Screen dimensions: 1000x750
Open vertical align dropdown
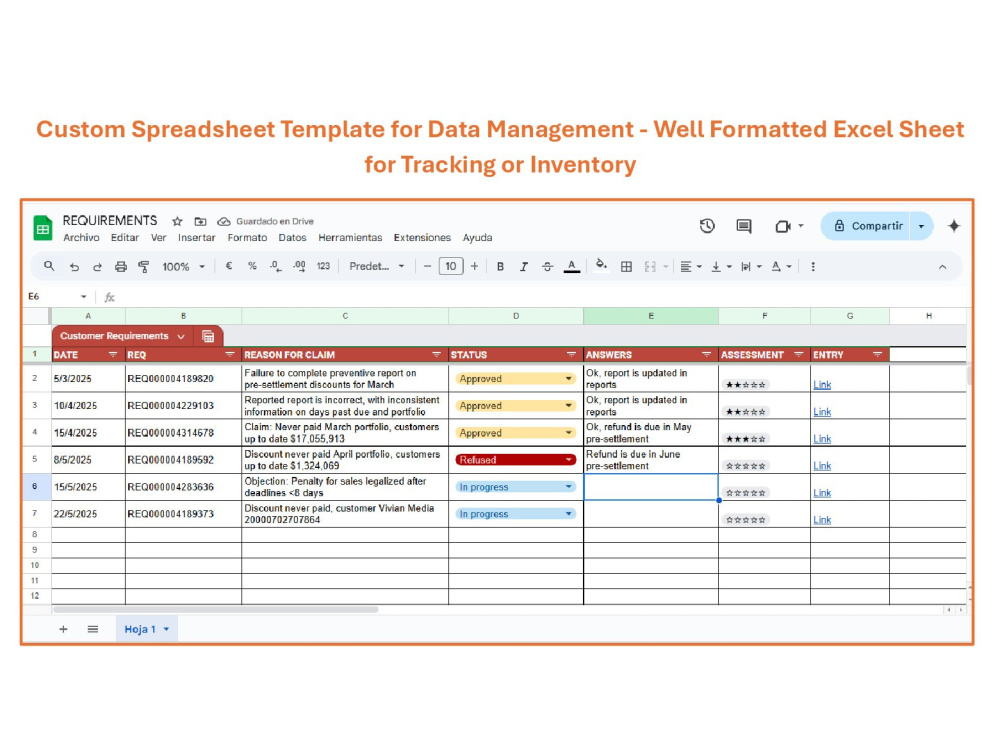click(x=721, y=267)
